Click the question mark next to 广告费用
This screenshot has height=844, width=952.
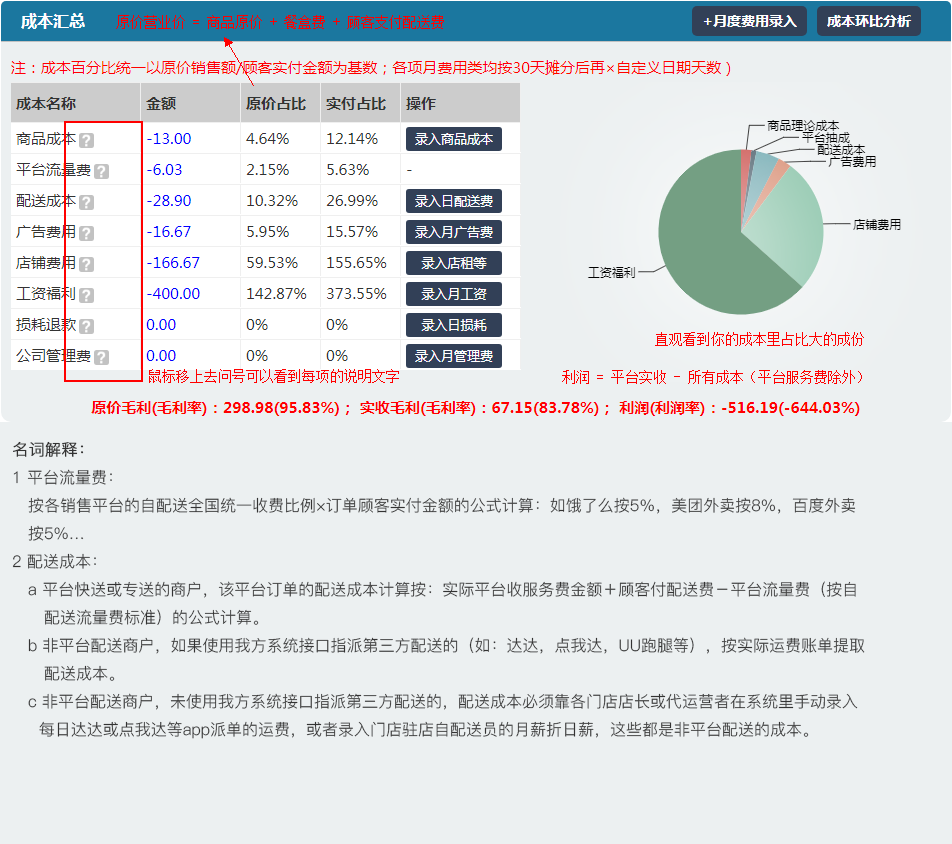point(87,233)
